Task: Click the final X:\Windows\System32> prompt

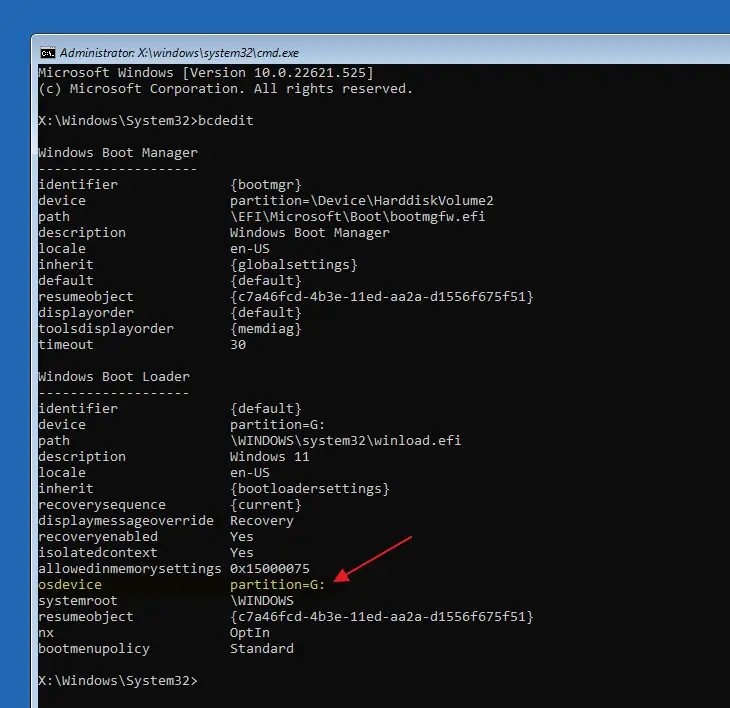Action: [118, 681]
